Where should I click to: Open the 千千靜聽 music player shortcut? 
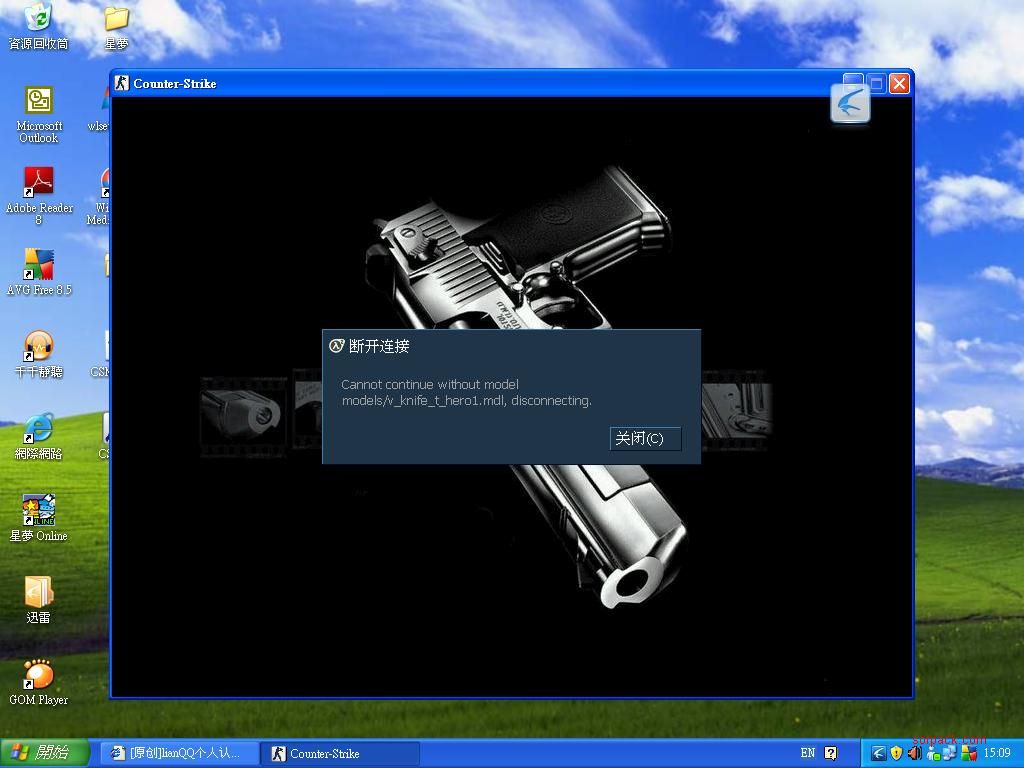coord(38,347)
